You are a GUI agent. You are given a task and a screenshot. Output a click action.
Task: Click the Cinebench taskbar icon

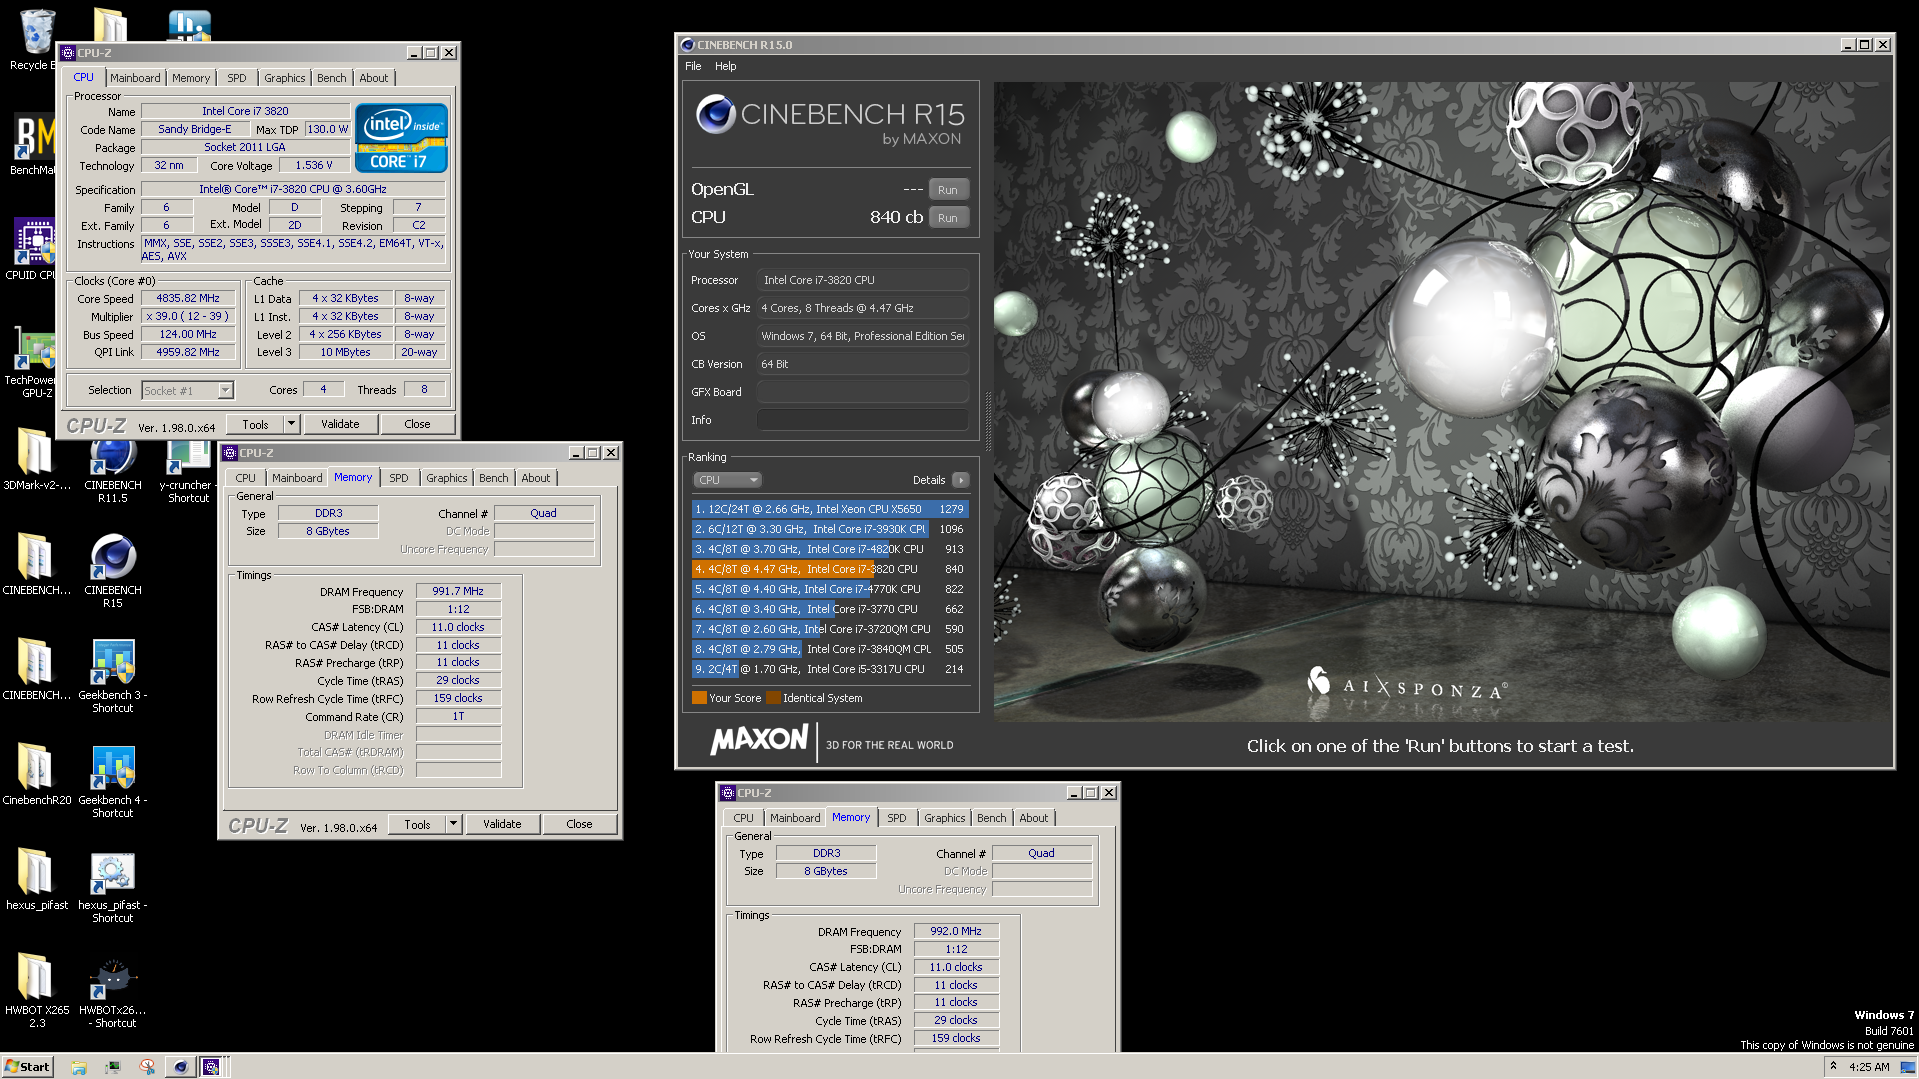coord(180,1067)
